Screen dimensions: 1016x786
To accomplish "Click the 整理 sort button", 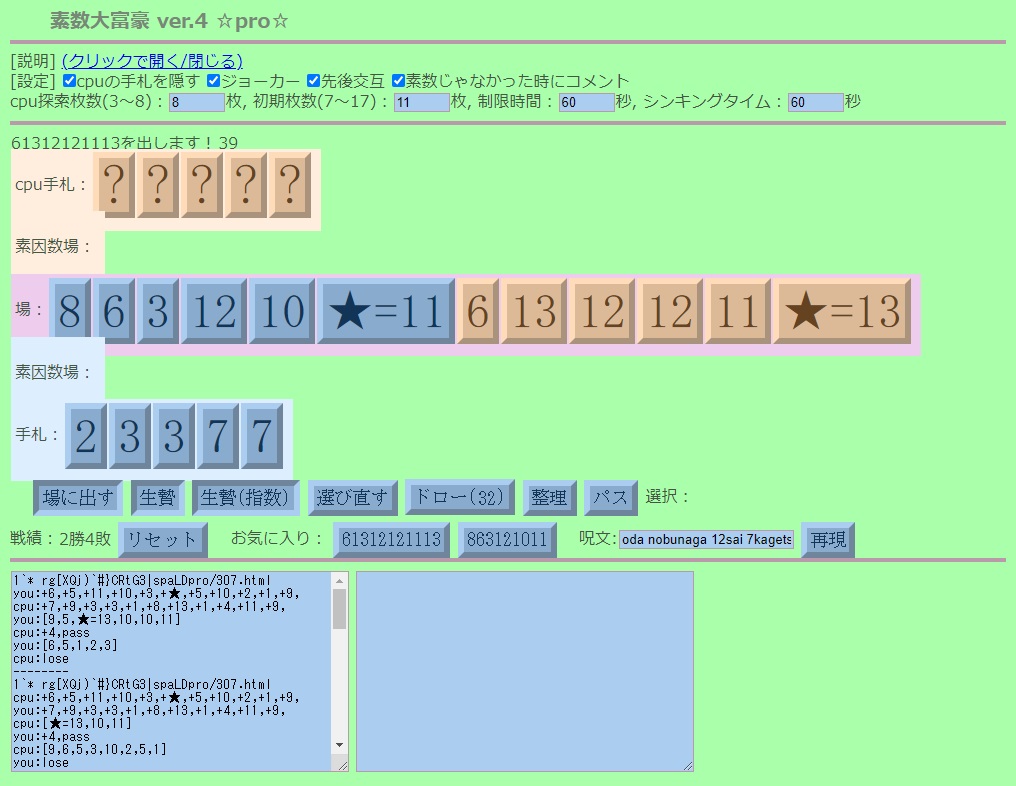I will [549, 498].
